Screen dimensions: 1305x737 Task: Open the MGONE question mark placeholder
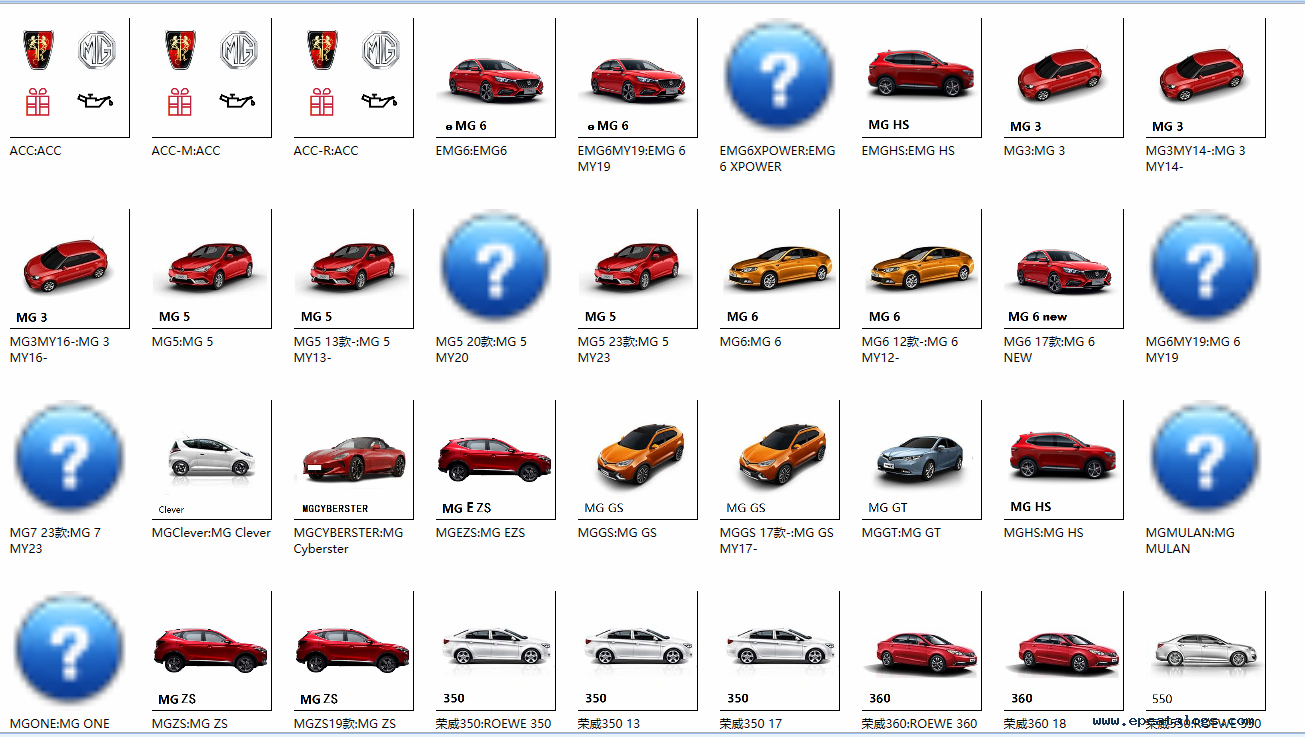[x=68, y=648]
